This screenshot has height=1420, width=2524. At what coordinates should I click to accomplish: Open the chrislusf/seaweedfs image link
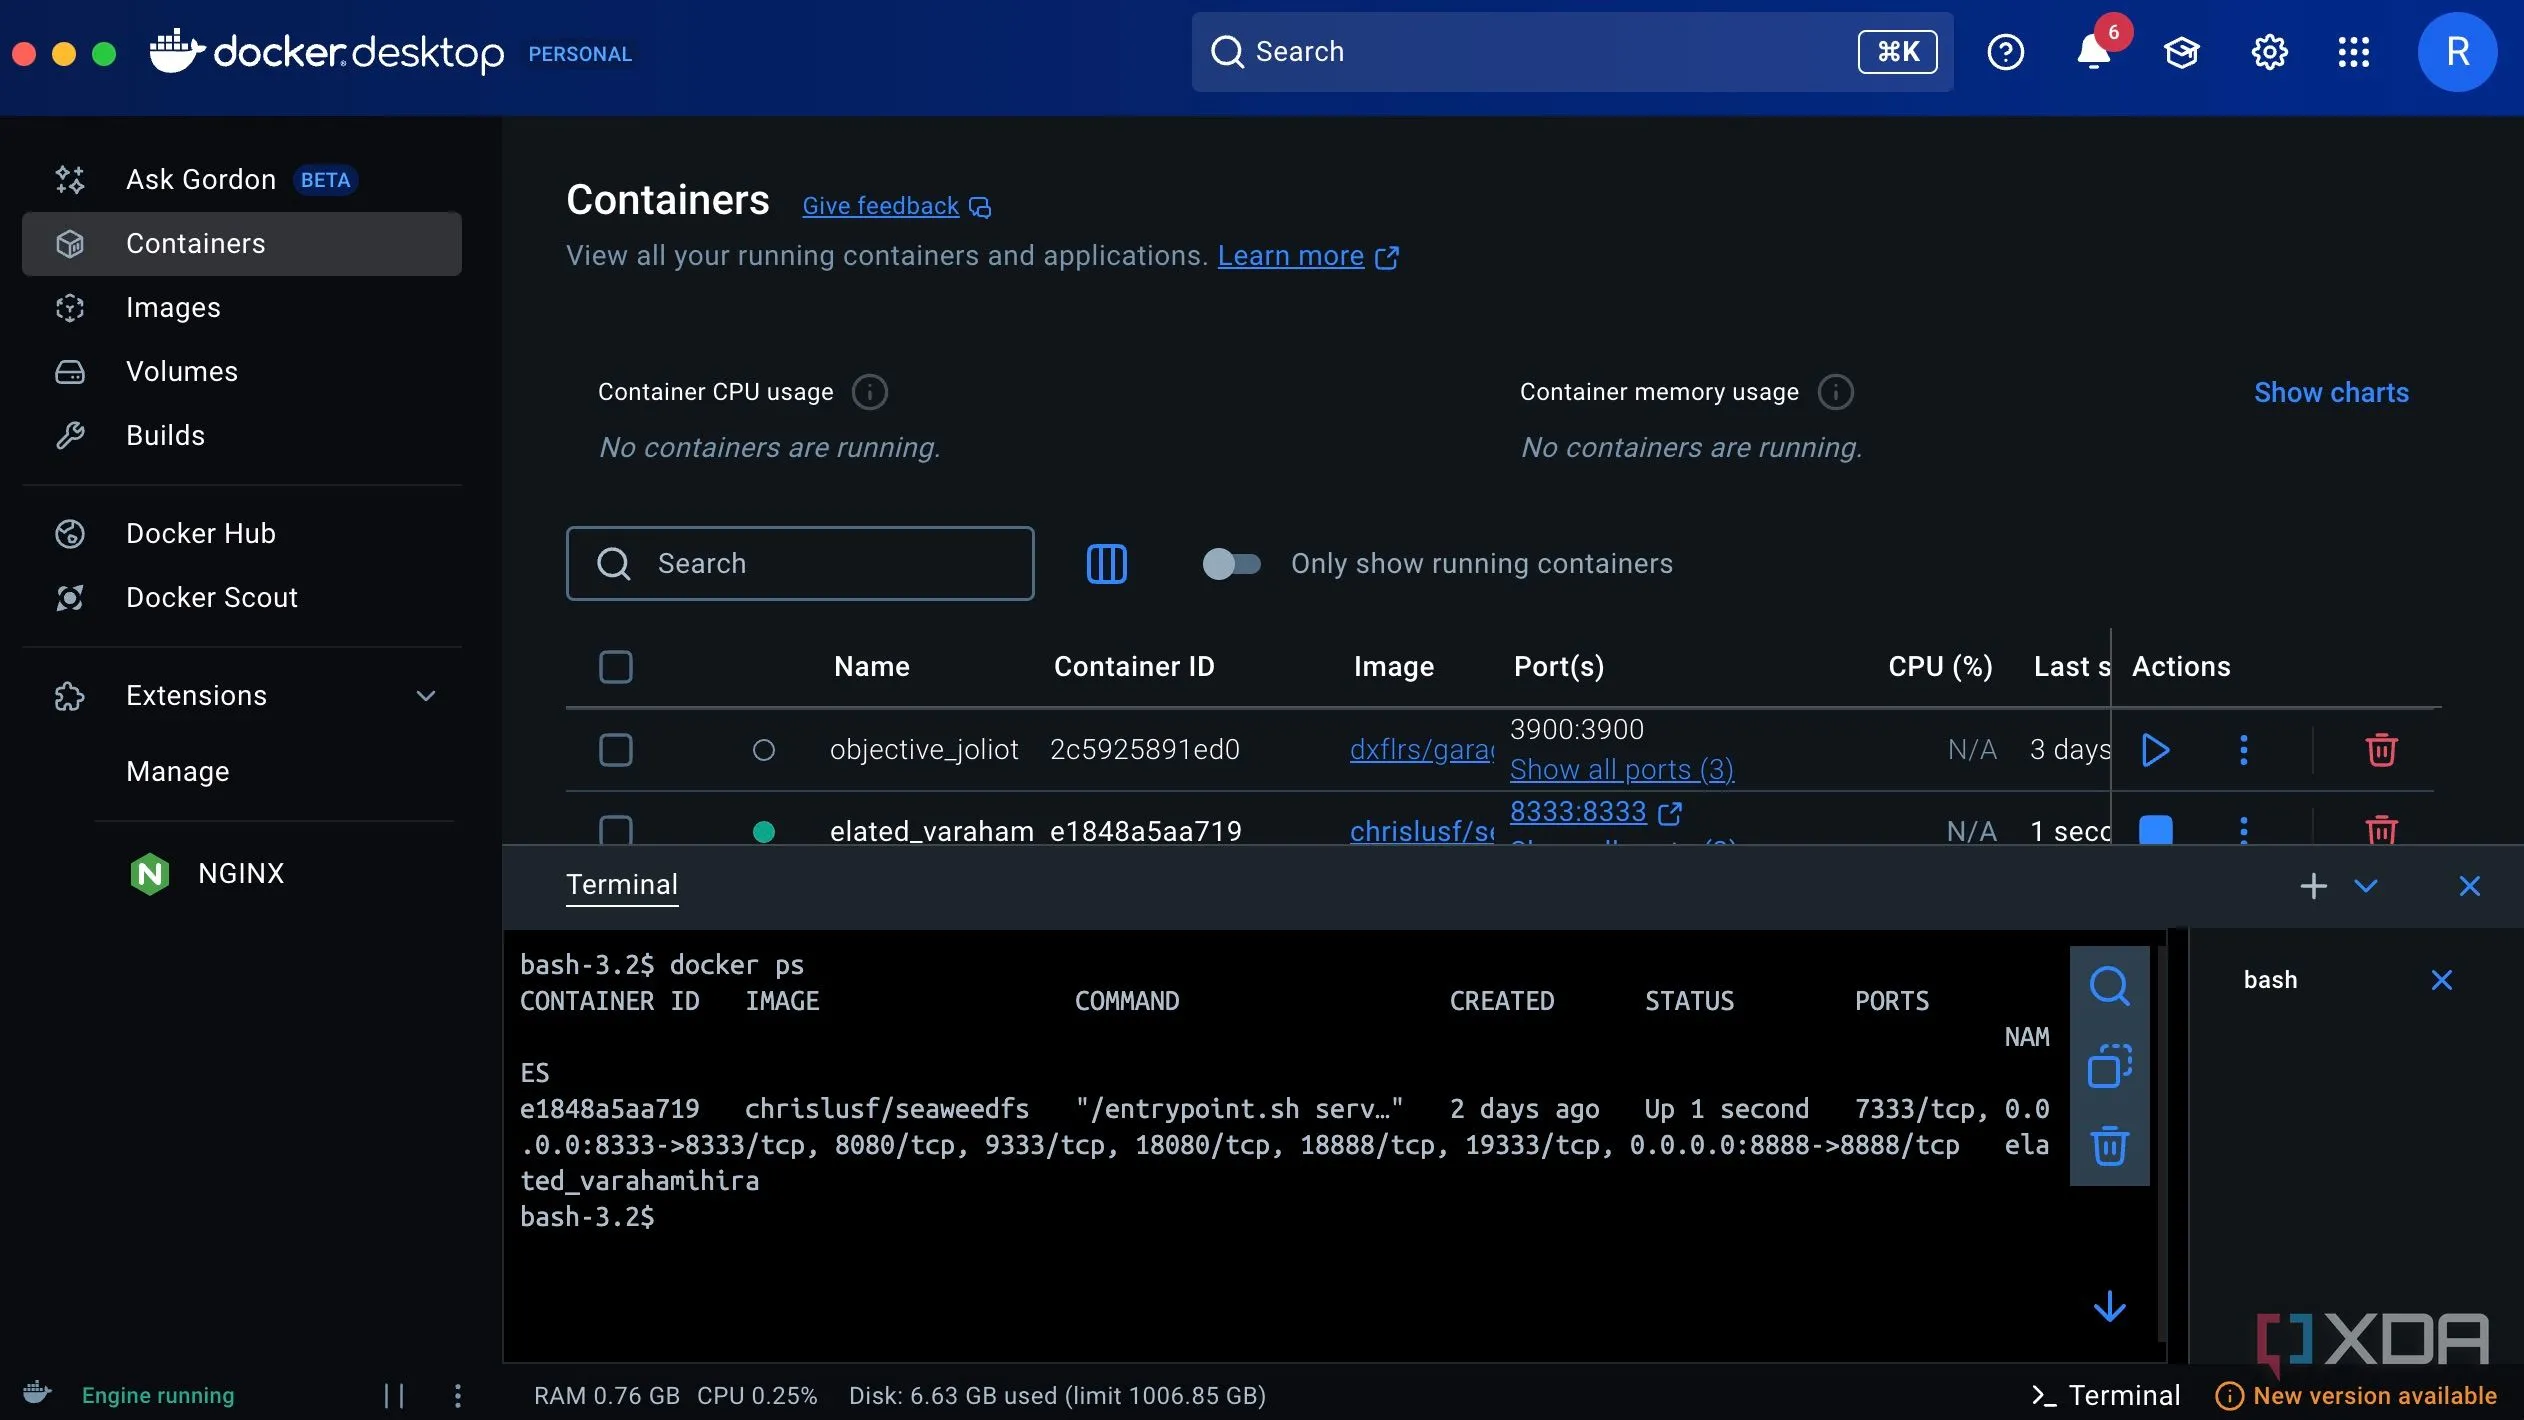(1421, 831)
